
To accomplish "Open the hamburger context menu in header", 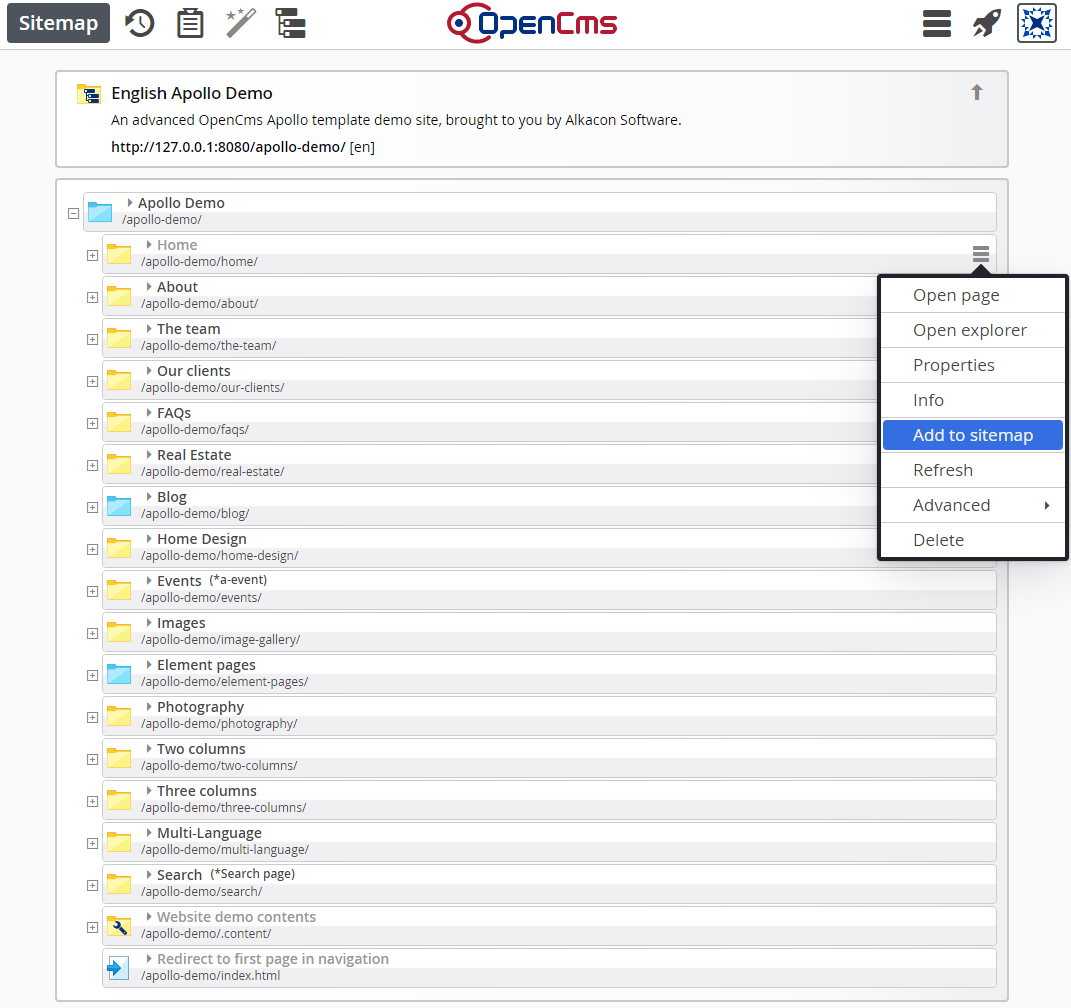I will (936, 23).
